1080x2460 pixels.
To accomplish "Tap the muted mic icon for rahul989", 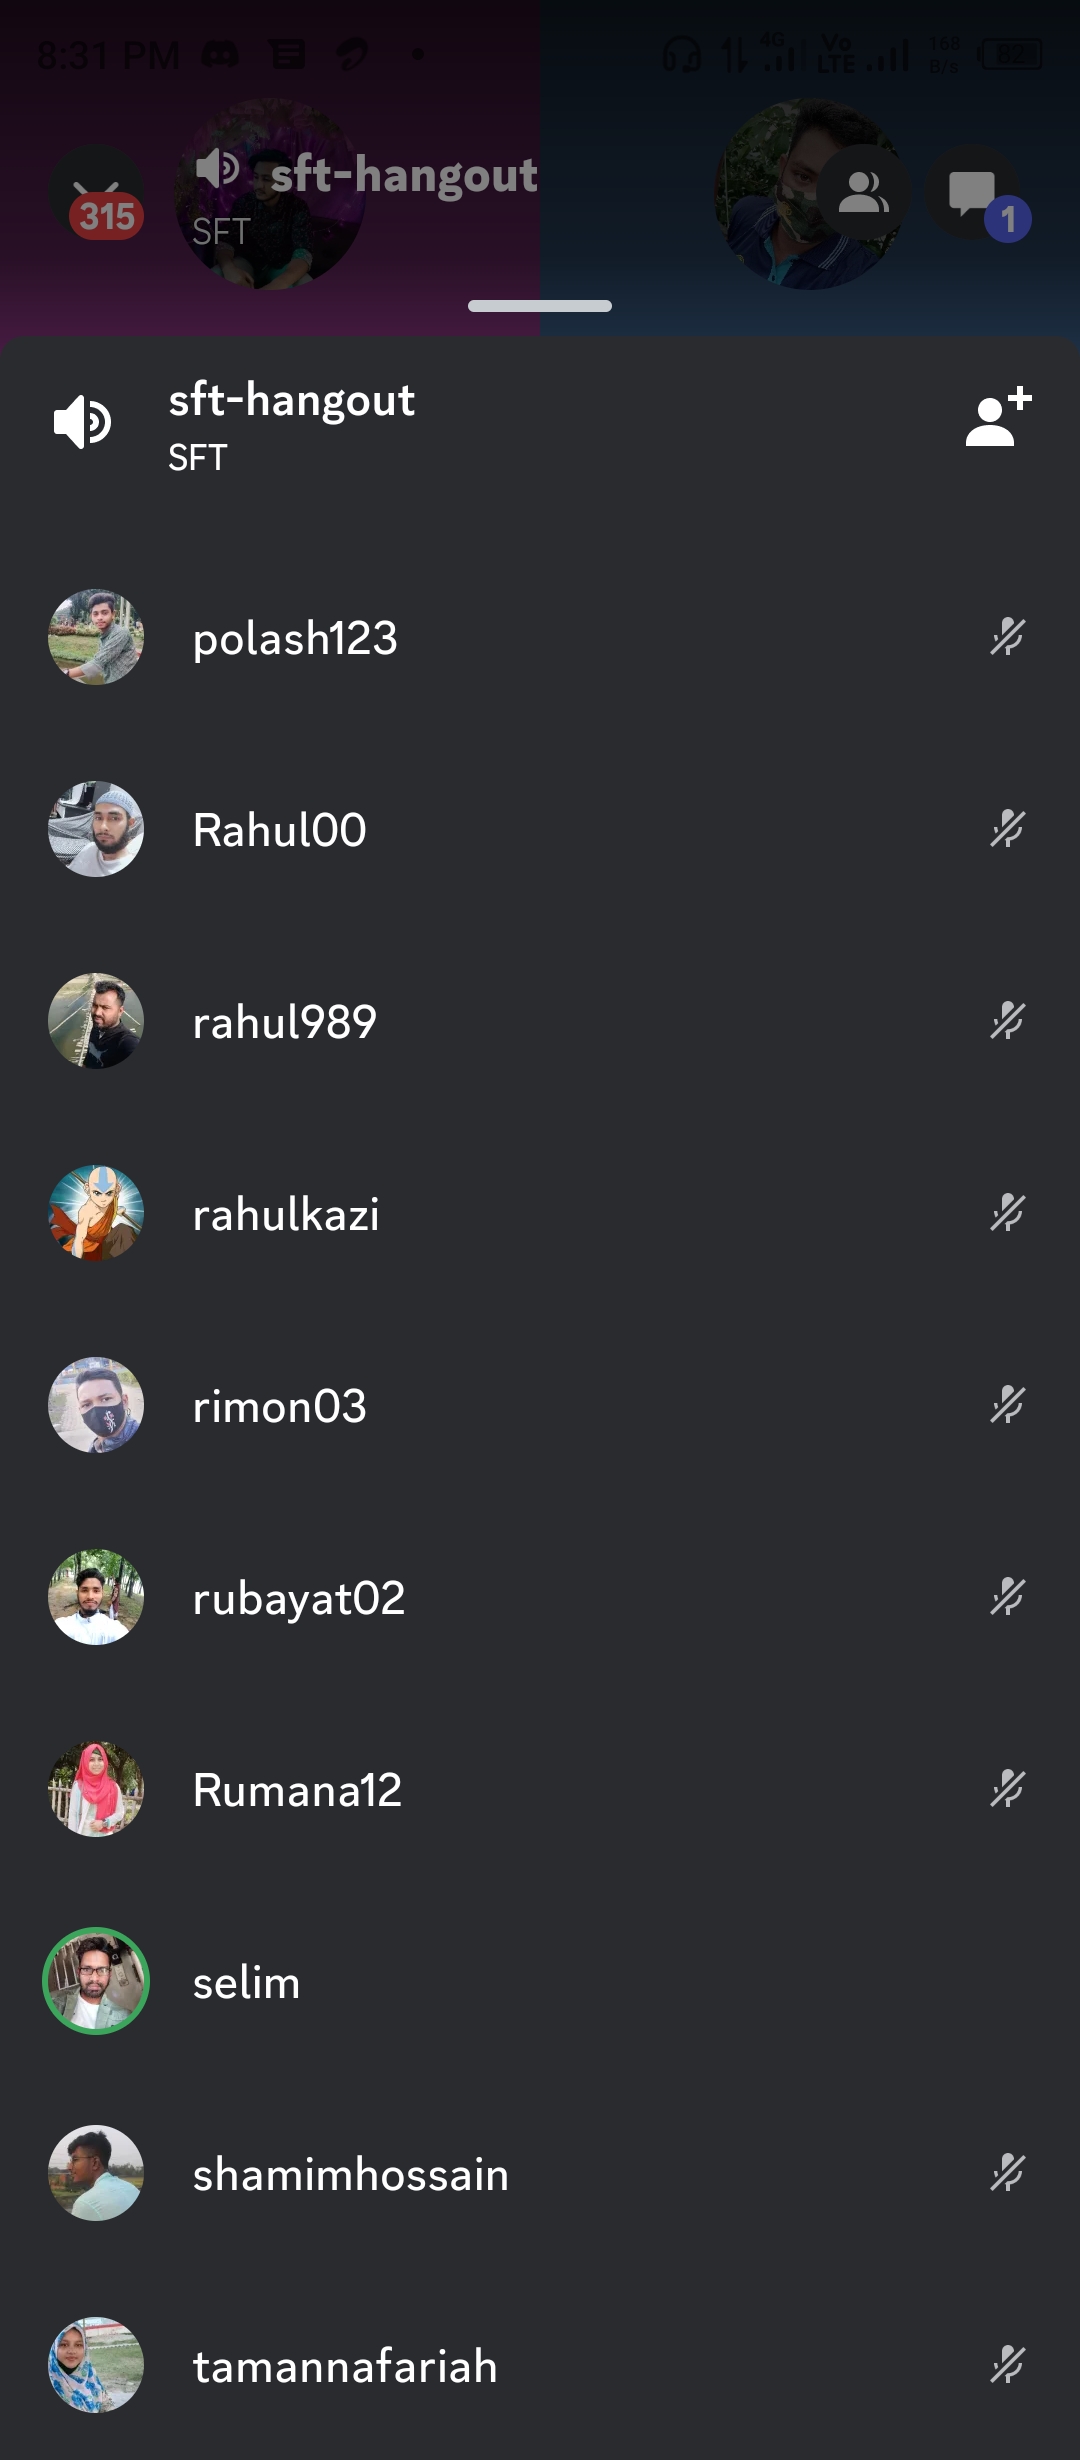I will (x=1007, y=1021).
